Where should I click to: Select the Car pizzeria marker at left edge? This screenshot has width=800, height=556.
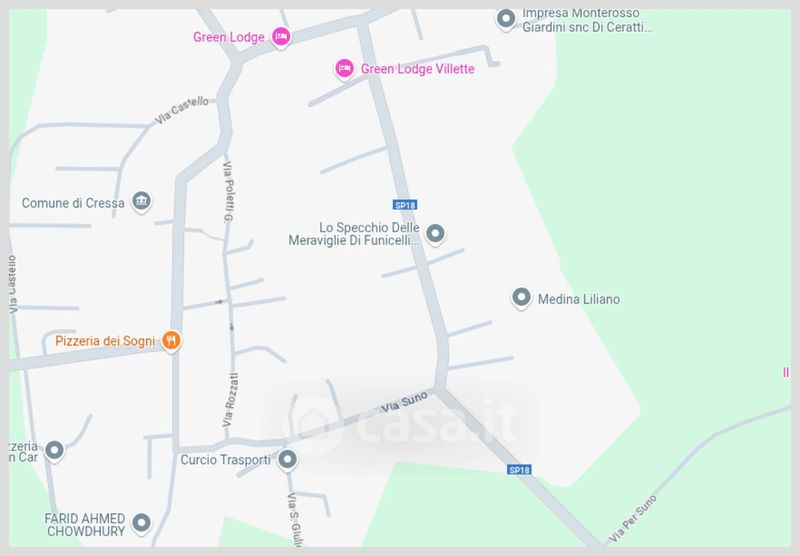(54, 451)
